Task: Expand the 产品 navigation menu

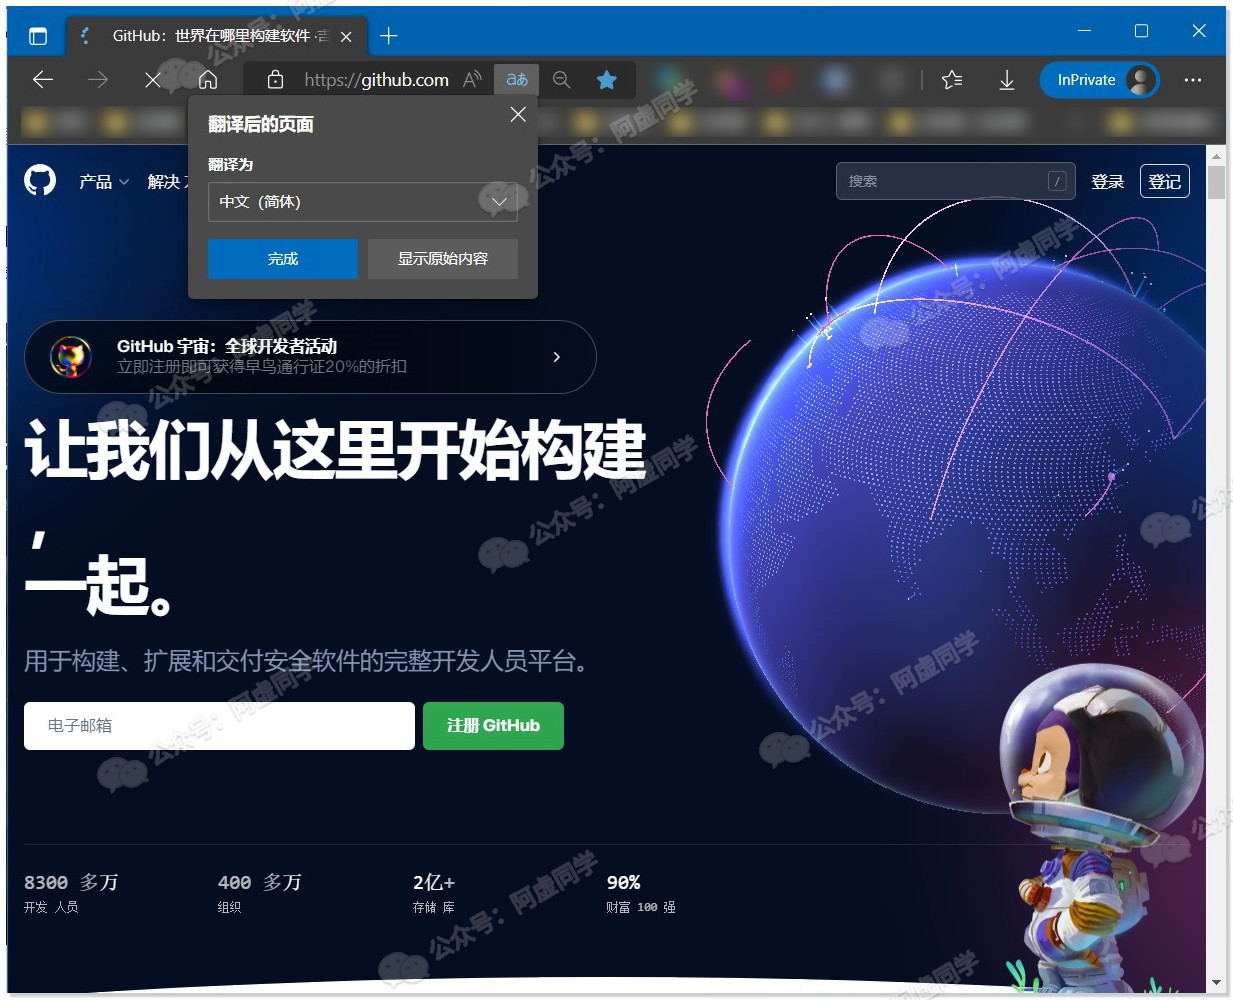Action: pos(104,182)
